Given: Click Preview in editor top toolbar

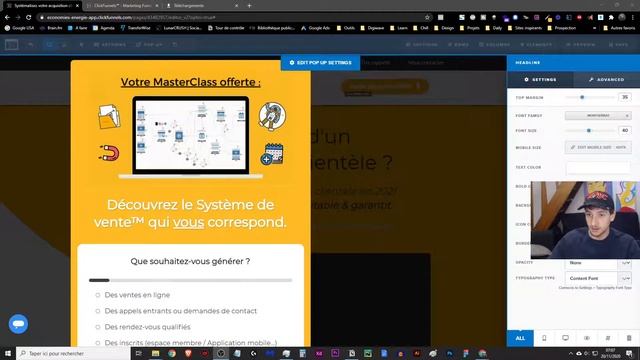Looking at the screenshot, I should (581, 44).
